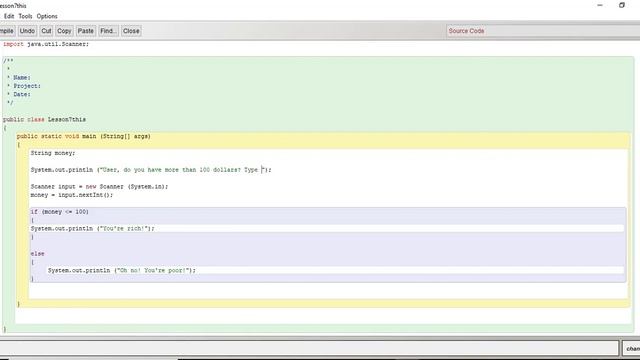Click the money = input.nextInt() line

(x=72, y=195)
